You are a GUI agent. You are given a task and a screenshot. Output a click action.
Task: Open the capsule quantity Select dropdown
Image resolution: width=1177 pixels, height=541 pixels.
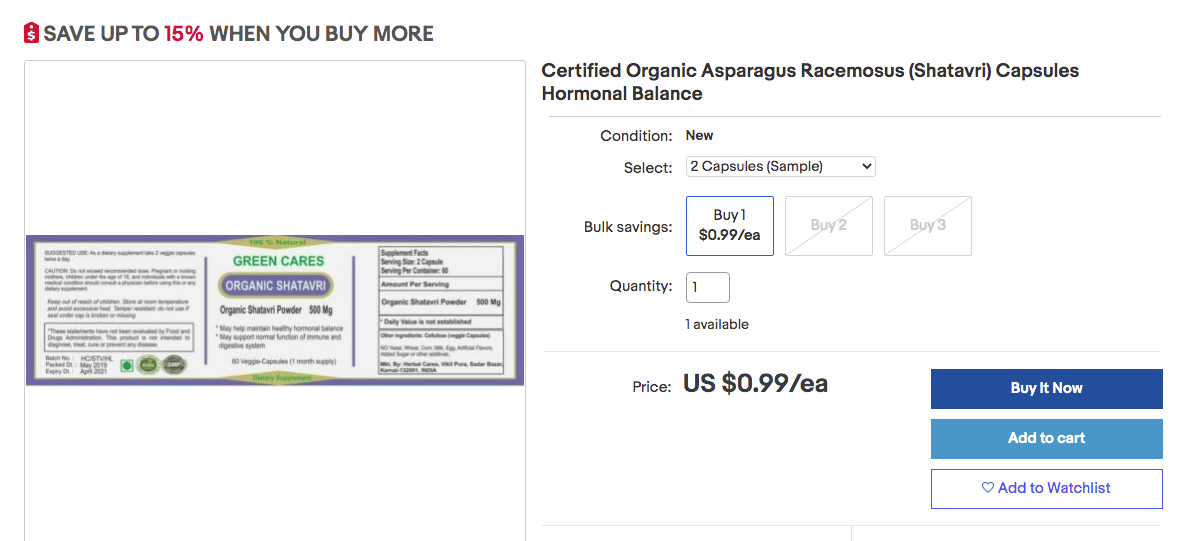781,167
